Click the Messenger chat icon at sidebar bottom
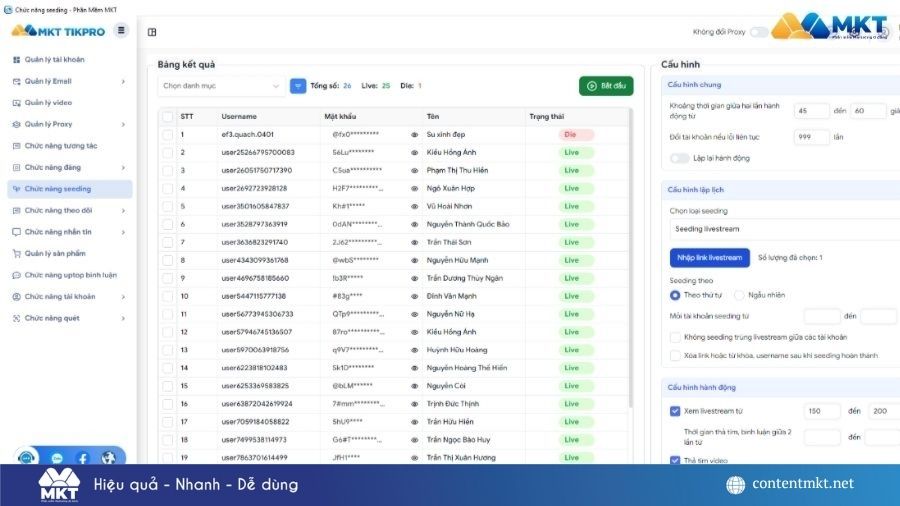Image resolution: width=900 pixels, height=506 pixels. coord(57,458)
